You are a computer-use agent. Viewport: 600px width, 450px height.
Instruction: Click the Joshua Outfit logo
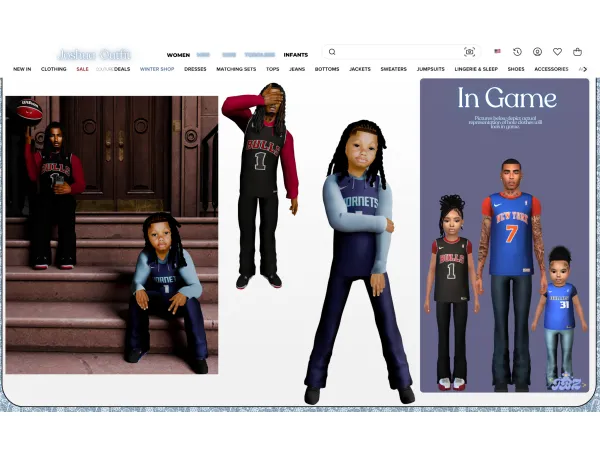(x=94, y=55)
